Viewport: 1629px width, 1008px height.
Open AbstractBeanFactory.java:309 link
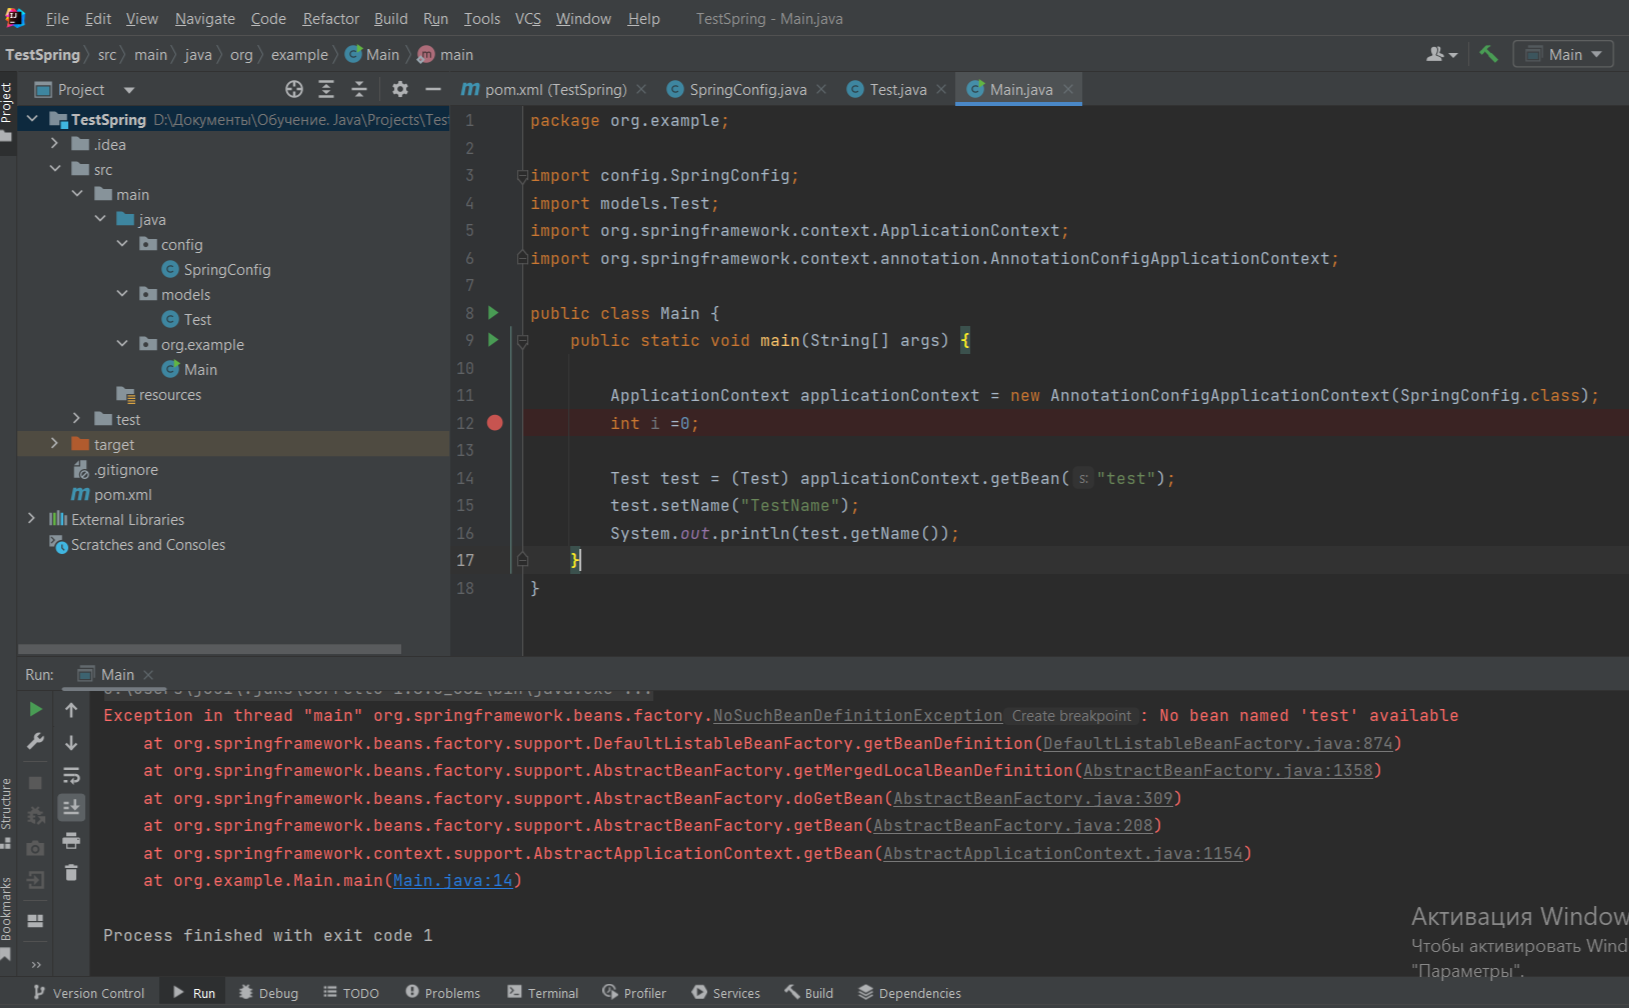[x=1033, y=799]
